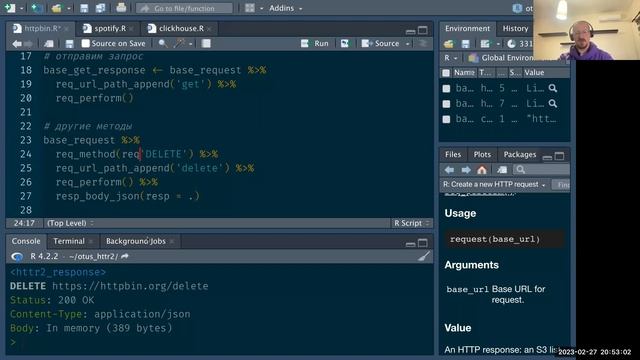Click the Import Dataset icon
Viewport: 640px width, 360px height.
(485, 44)
